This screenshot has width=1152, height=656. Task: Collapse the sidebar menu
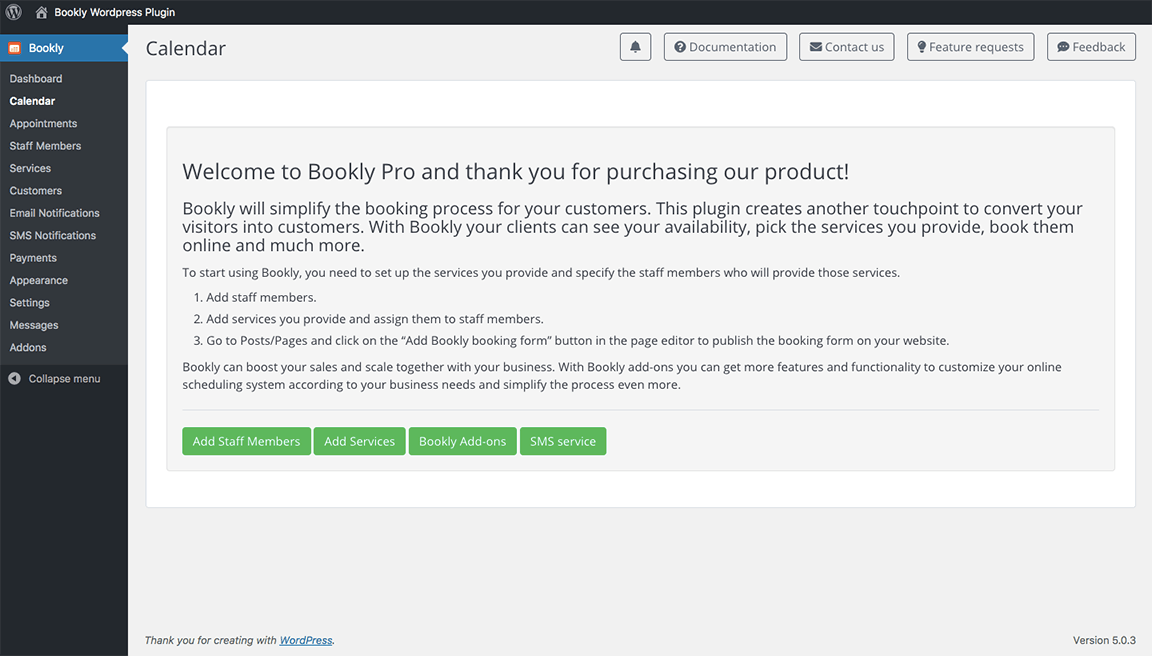[64, 378]
